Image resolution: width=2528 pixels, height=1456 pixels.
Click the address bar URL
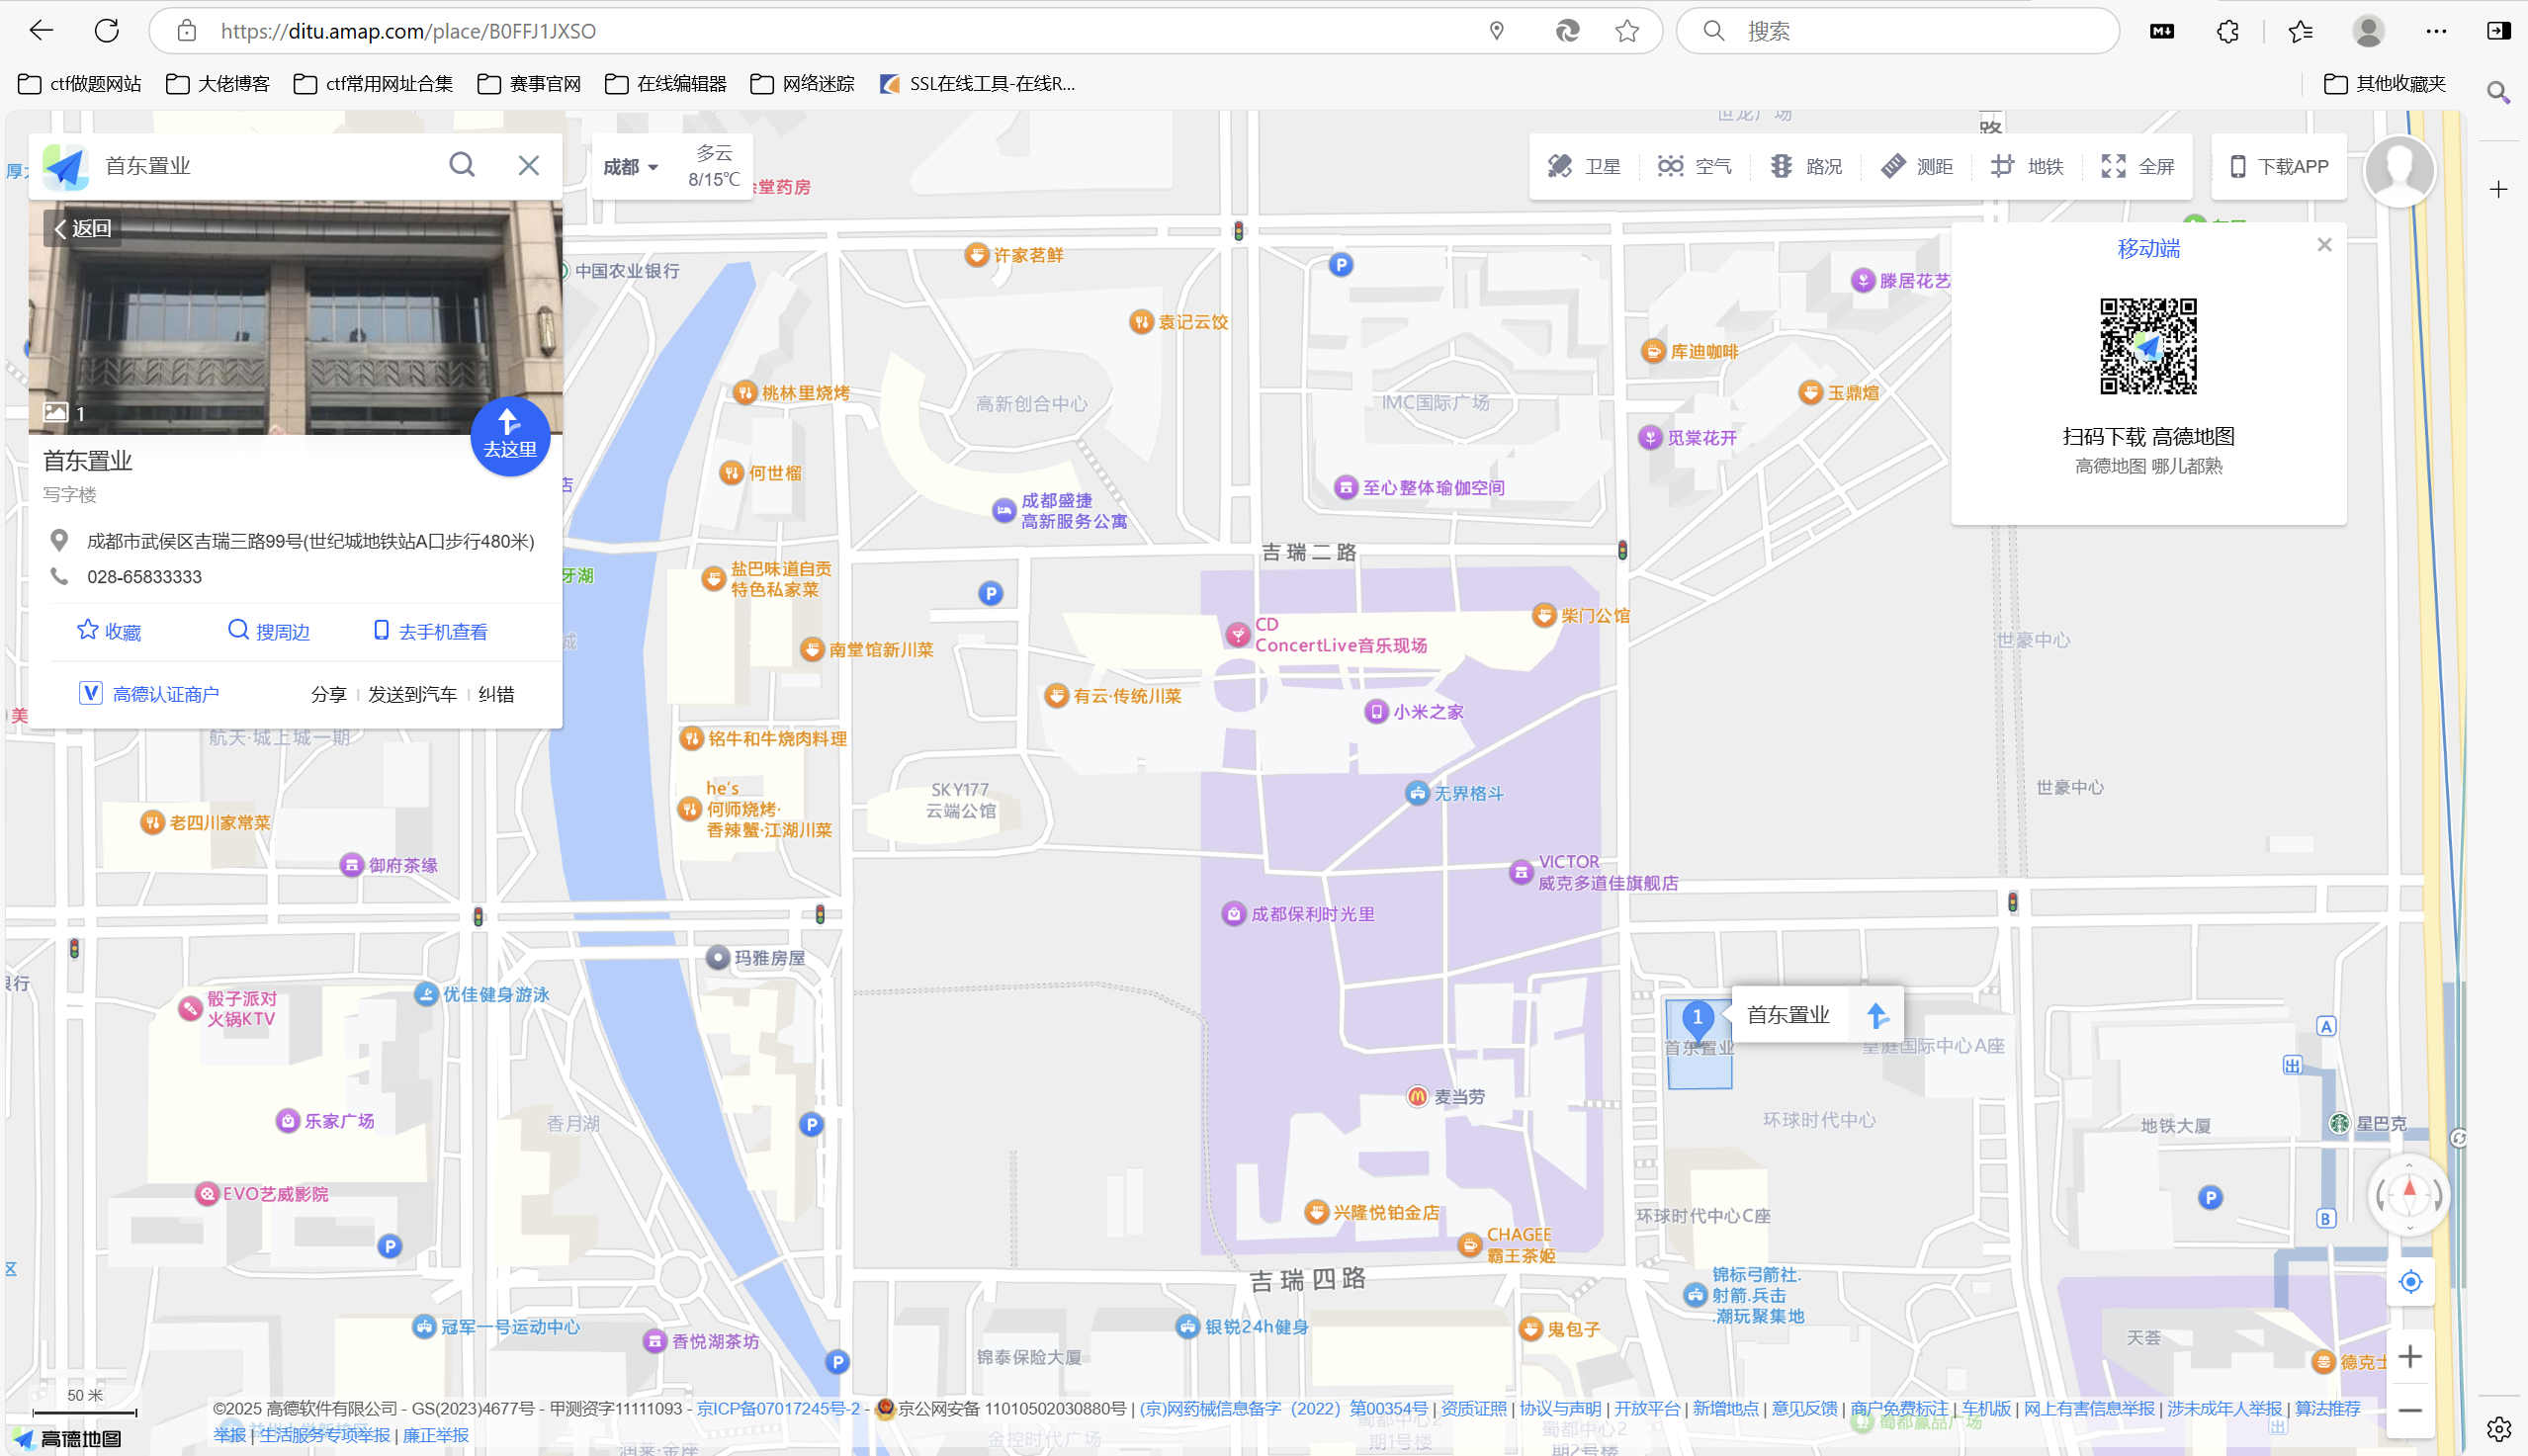pos(408,31)
